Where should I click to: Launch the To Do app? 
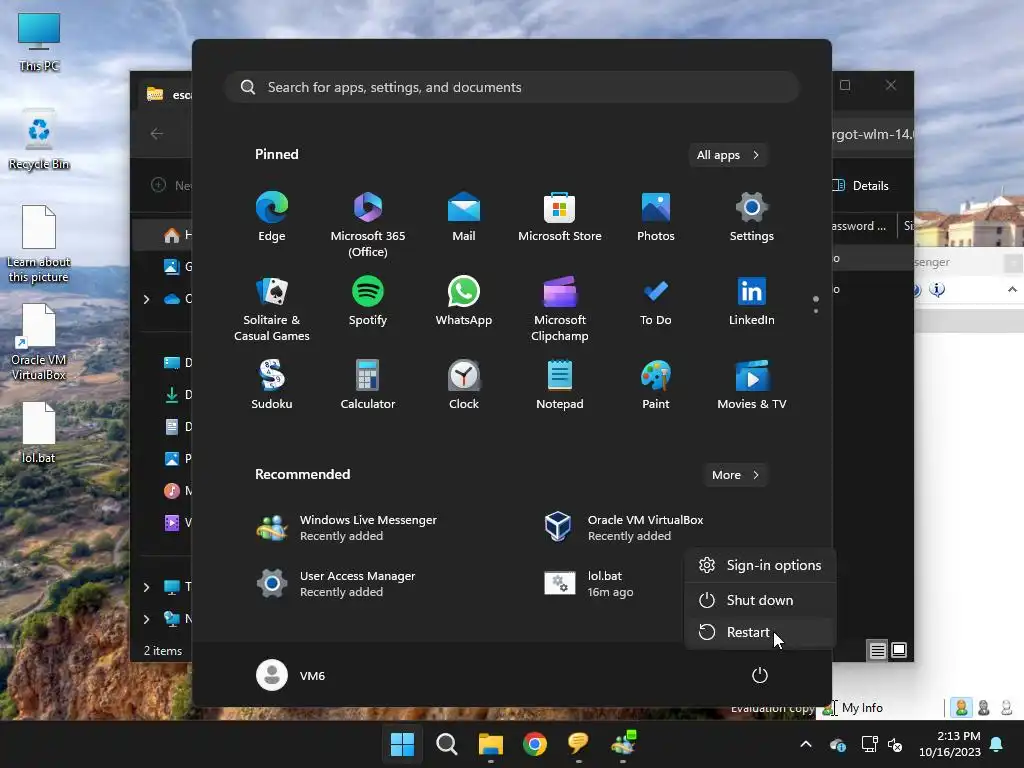[656, 301]
